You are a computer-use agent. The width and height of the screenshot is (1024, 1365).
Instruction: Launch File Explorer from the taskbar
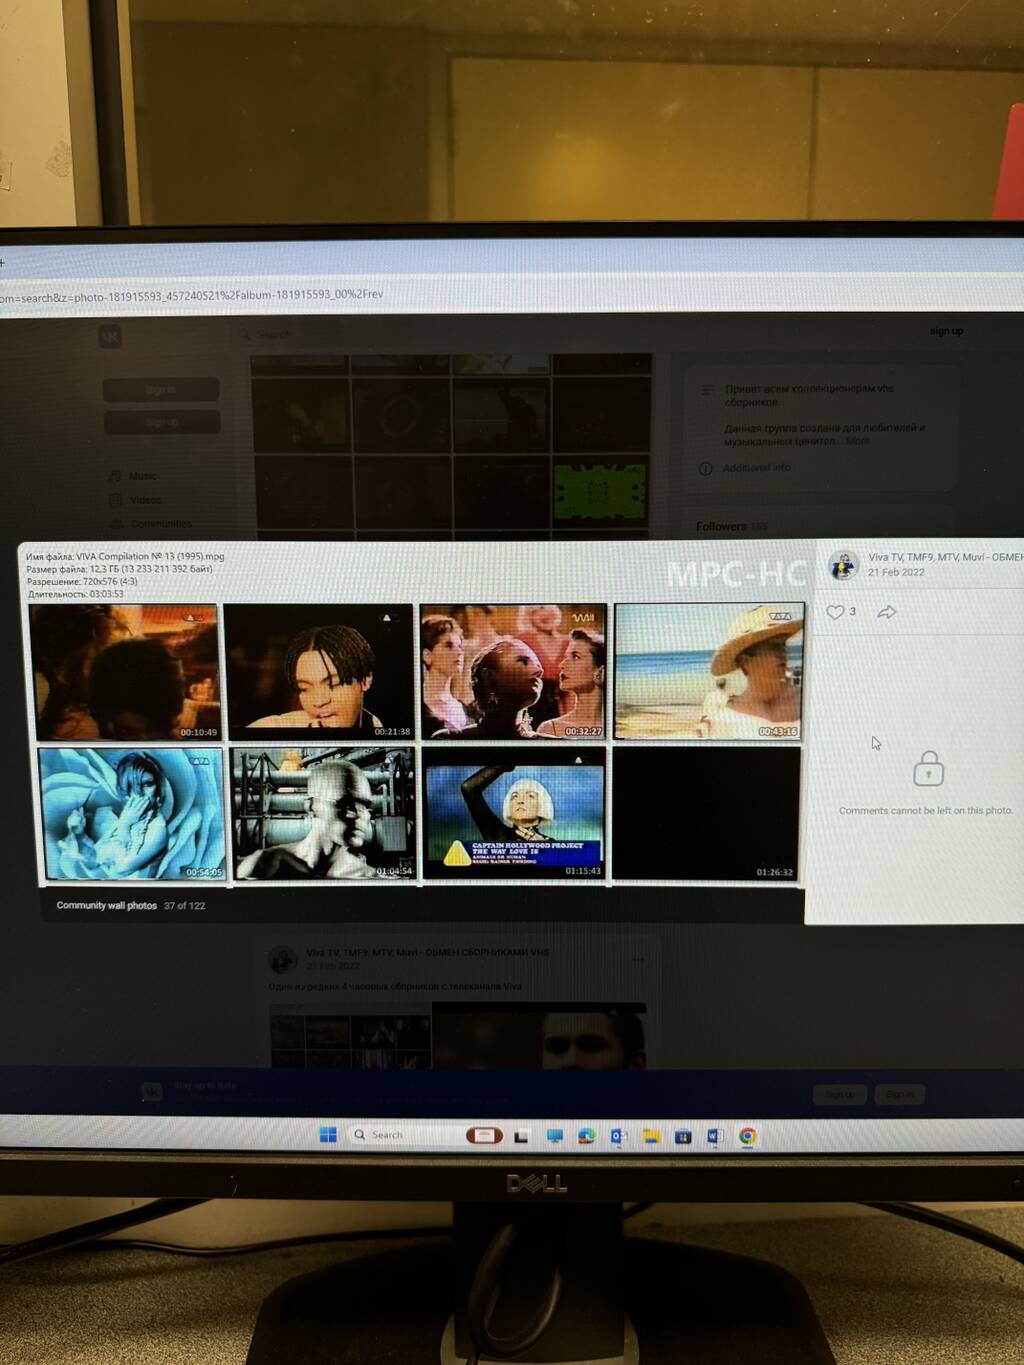pos(651,1136)
